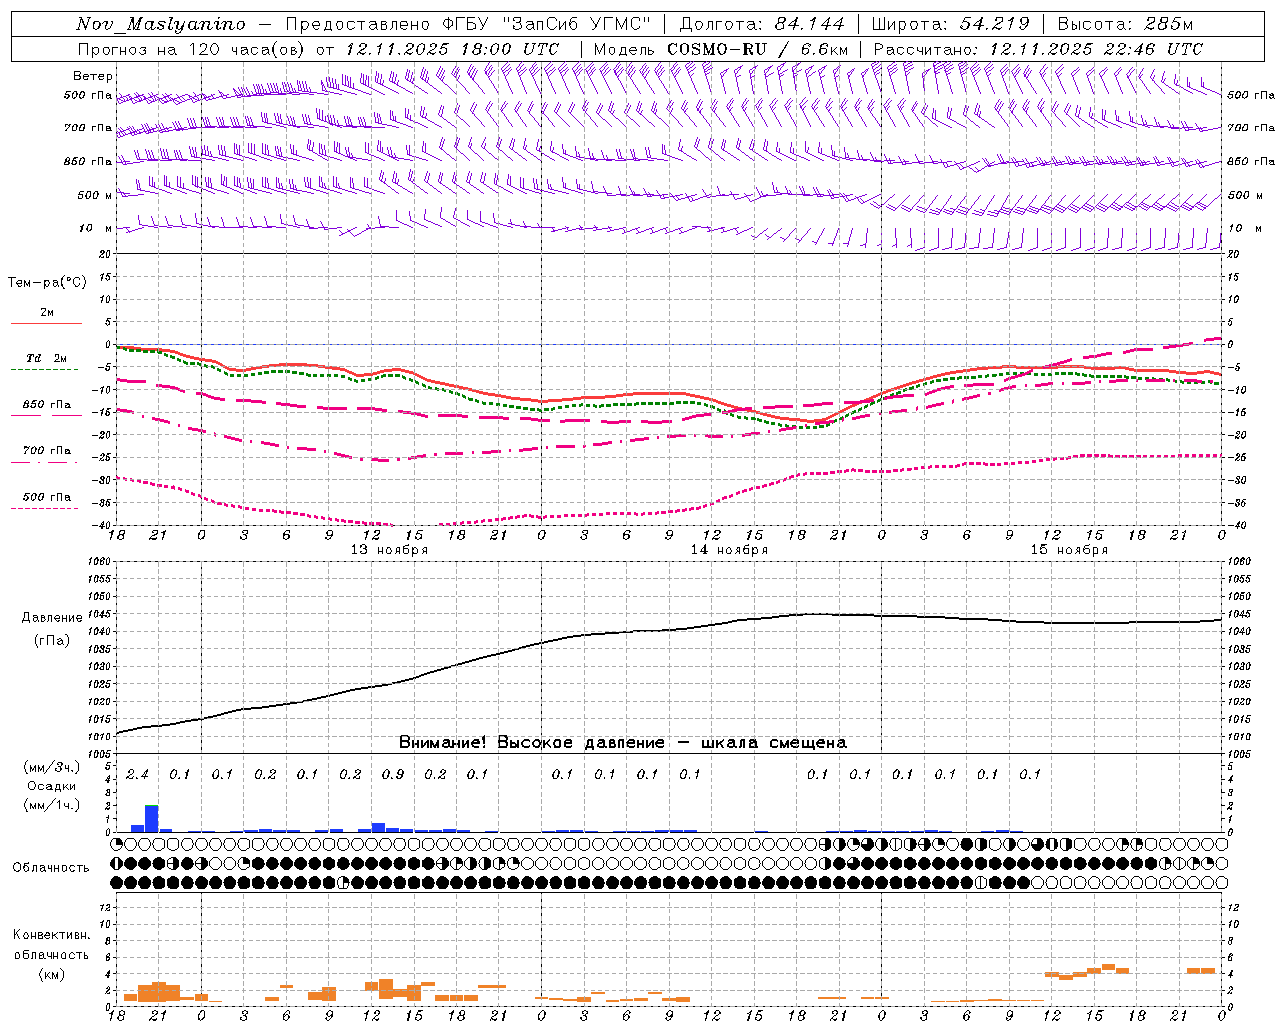Click the 'Тем-ра(°C)' temperature label
The image size is (1280, 1024).
[x=47, y=283]
